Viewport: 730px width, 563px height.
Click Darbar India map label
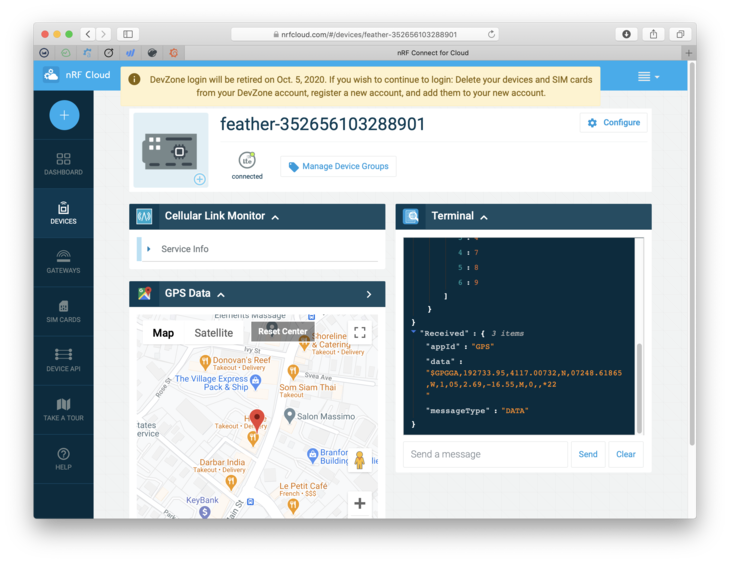[x=222, y=462]
